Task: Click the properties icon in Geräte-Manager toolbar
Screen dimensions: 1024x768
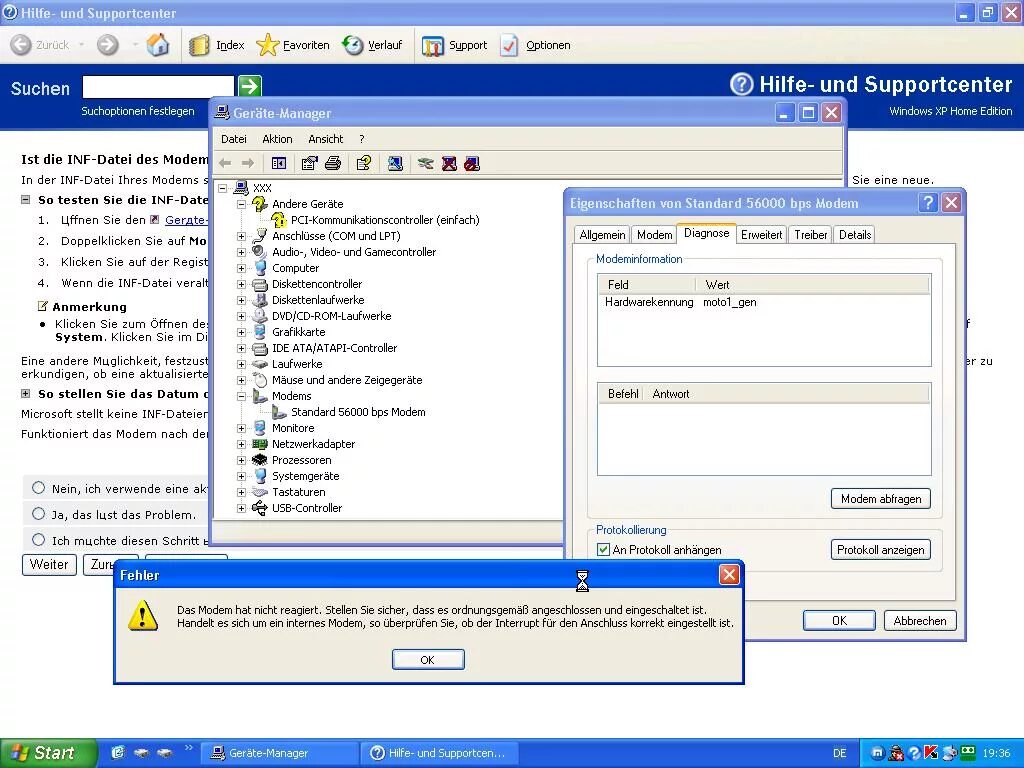Action: 310,163
